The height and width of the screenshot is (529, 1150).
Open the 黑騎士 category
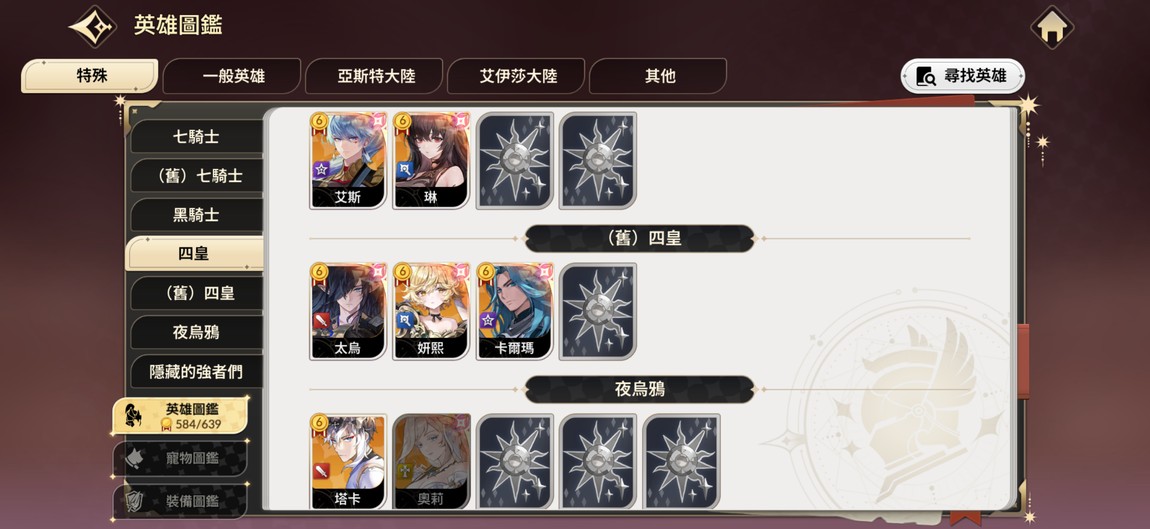[x=196, y=215]
